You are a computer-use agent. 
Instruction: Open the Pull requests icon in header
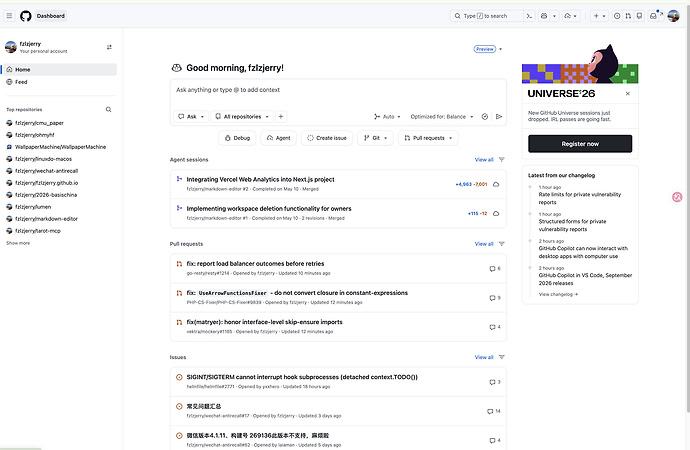(628, 16)
